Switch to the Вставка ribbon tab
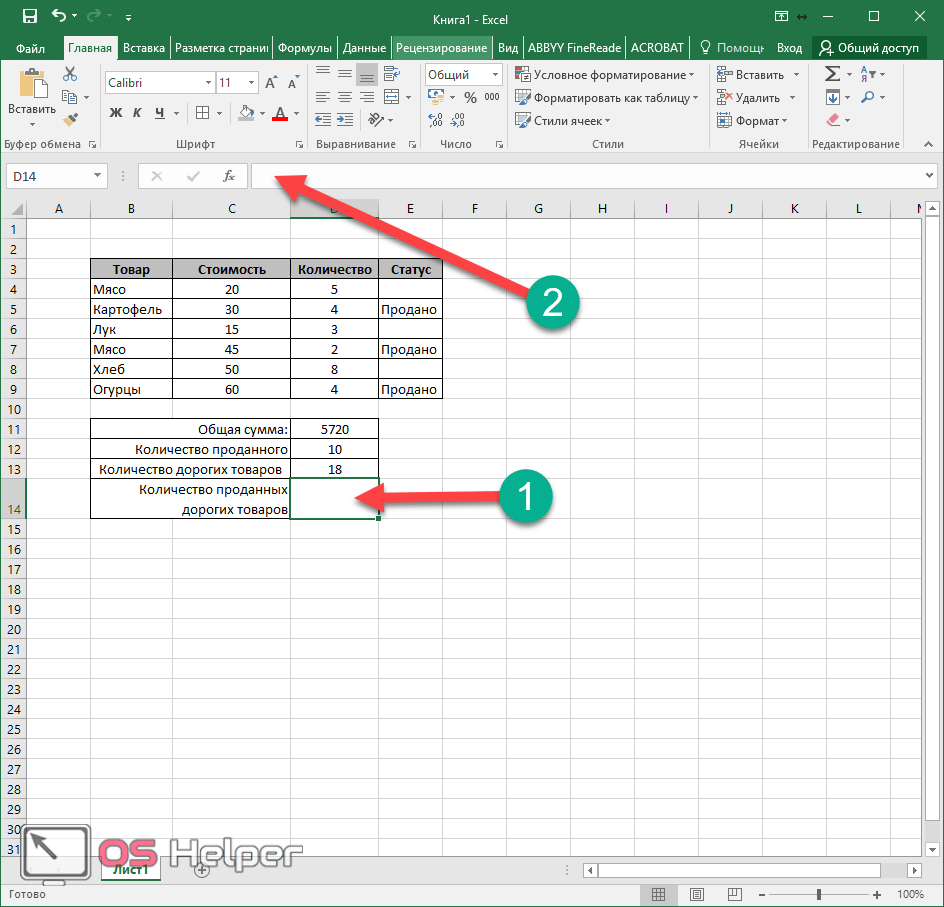This screenshot has width=944, height=907. point(144,48)
